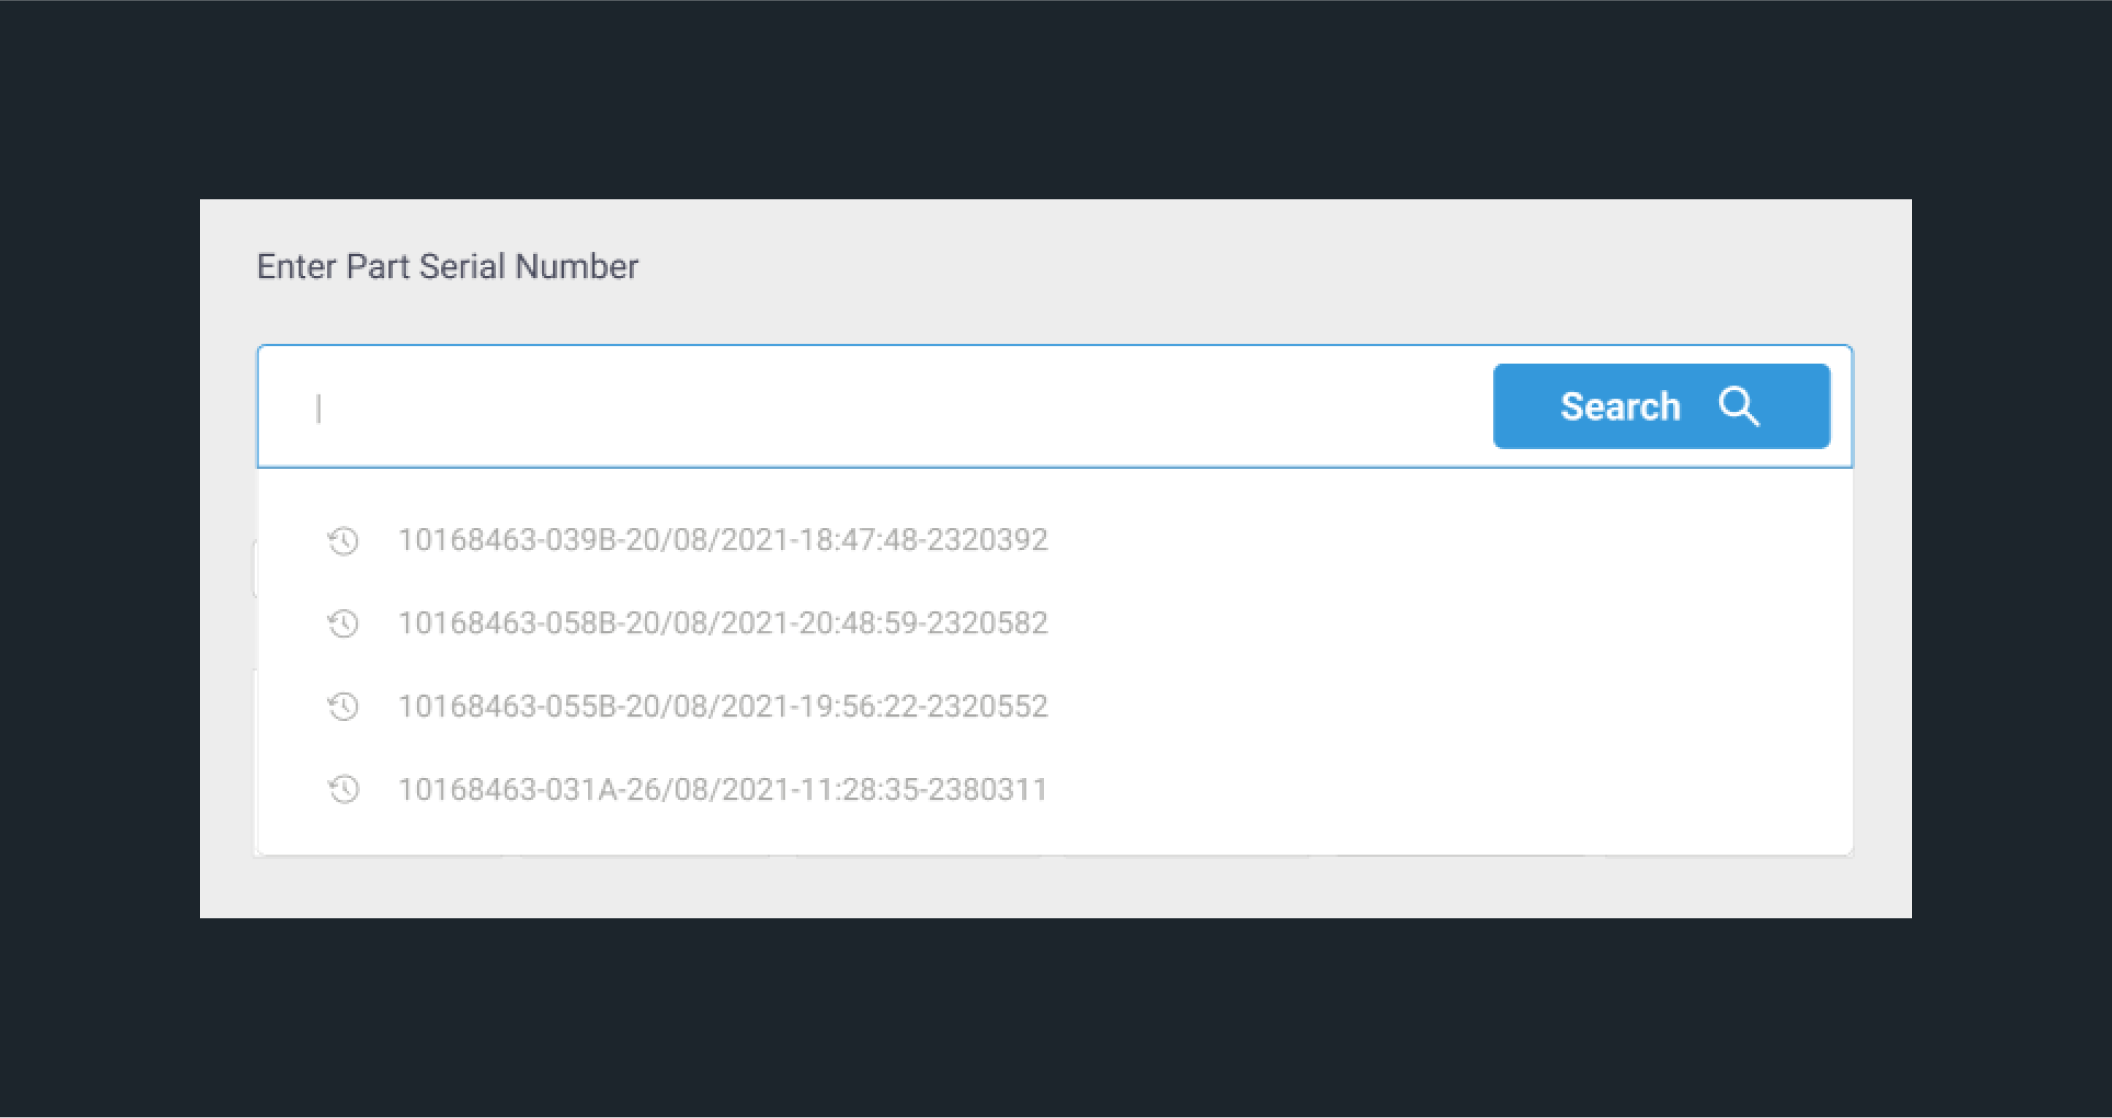Focus the part serial number input field
Image resolution: width=2112 pixels, height=1118 pixels.
click(x=875, y=407)
